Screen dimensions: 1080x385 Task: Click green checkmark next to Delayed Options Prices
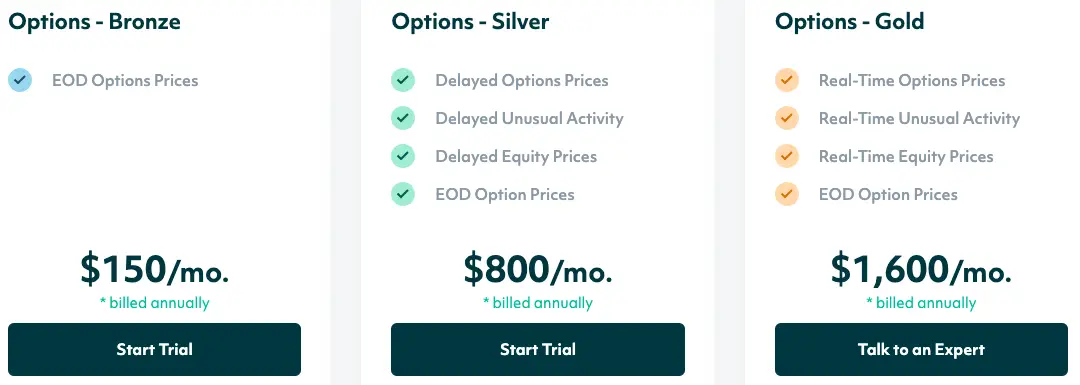click(403, 81)
